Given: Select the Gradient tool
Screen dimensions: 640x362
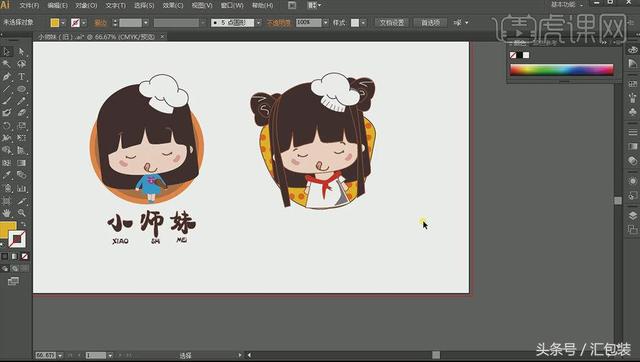Looking at the screenshot, I should tap(21, 163).
